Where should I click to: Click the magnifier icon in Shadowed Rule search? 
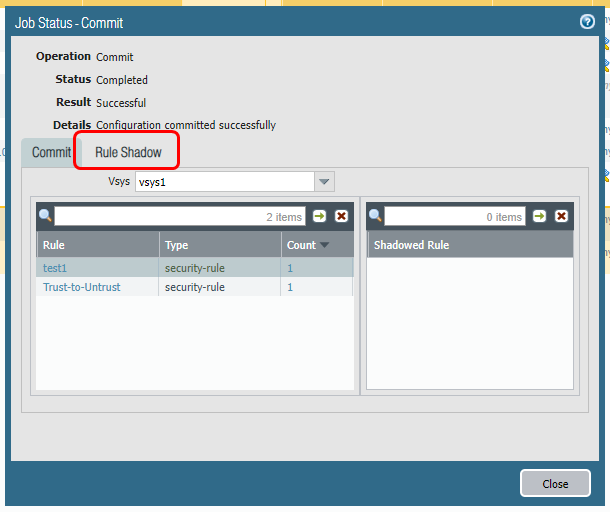[375, 216]
